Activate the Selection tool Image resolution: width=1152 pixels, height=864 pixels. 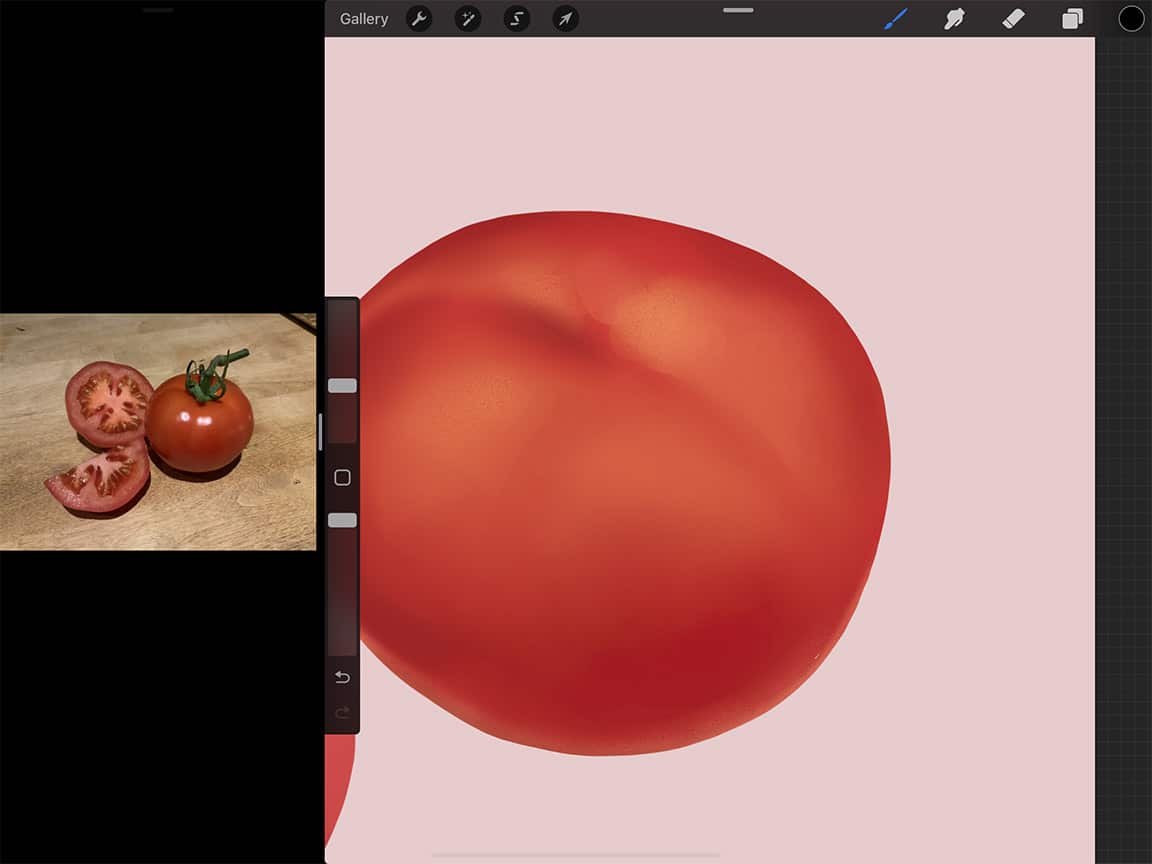coord(516,18)
